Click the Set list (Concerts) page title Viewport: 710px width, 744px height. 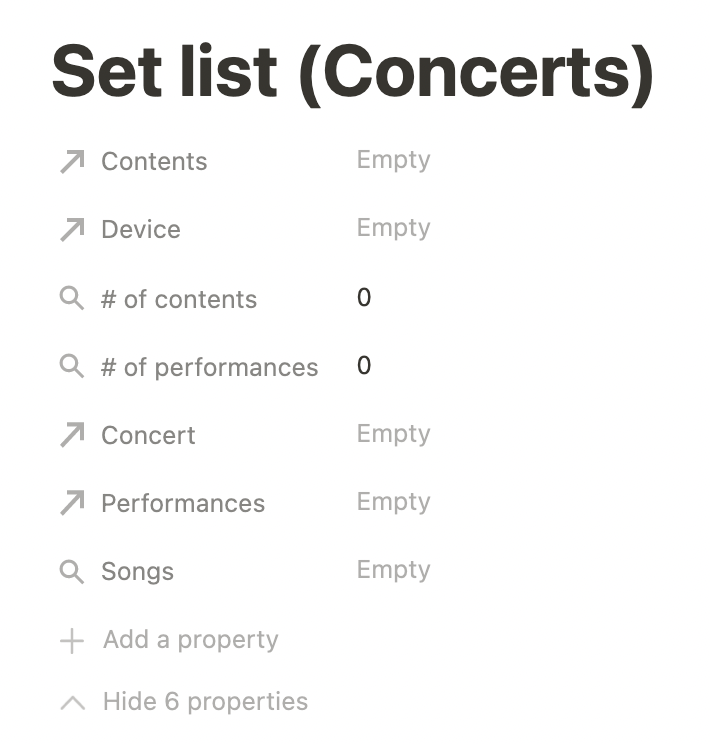tap(352, 72)
